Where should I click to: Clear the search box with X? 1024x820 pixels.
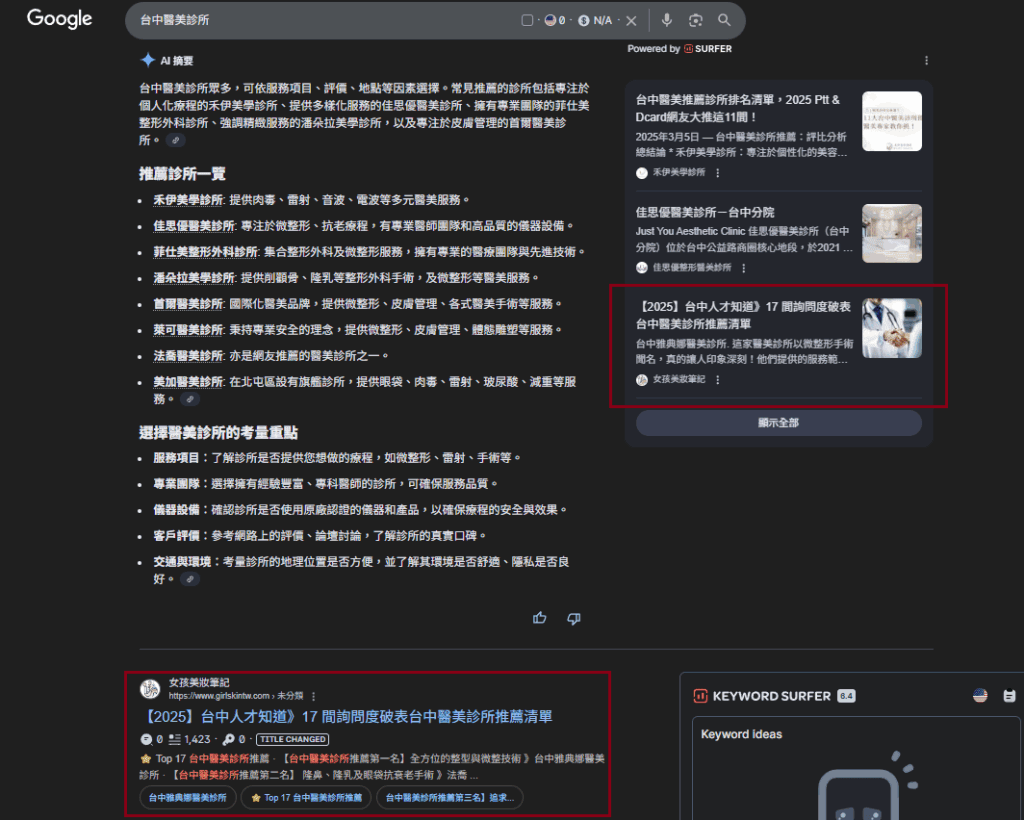coord(632,21)
